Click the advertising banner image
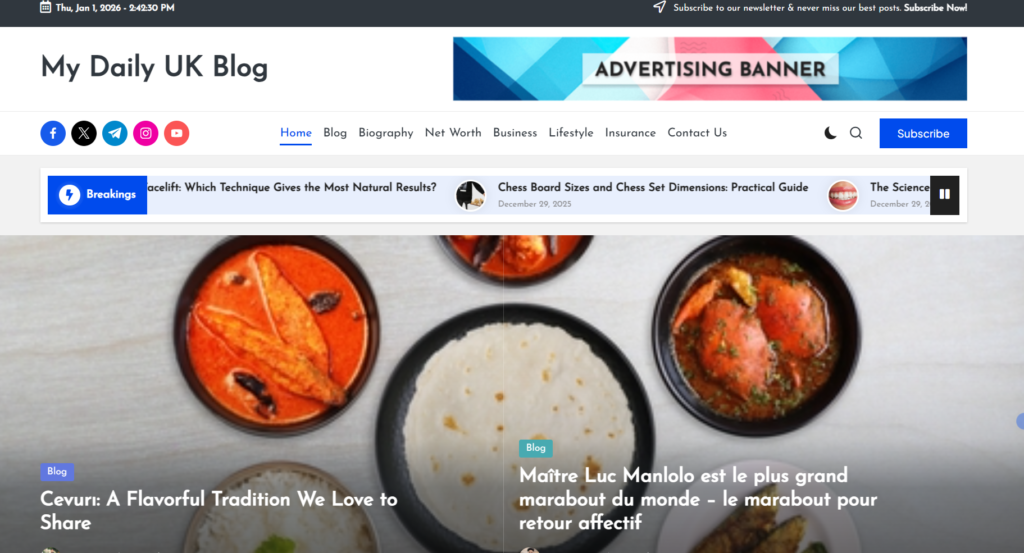Viewport: 1024px width, 553px height. [710, 69]
